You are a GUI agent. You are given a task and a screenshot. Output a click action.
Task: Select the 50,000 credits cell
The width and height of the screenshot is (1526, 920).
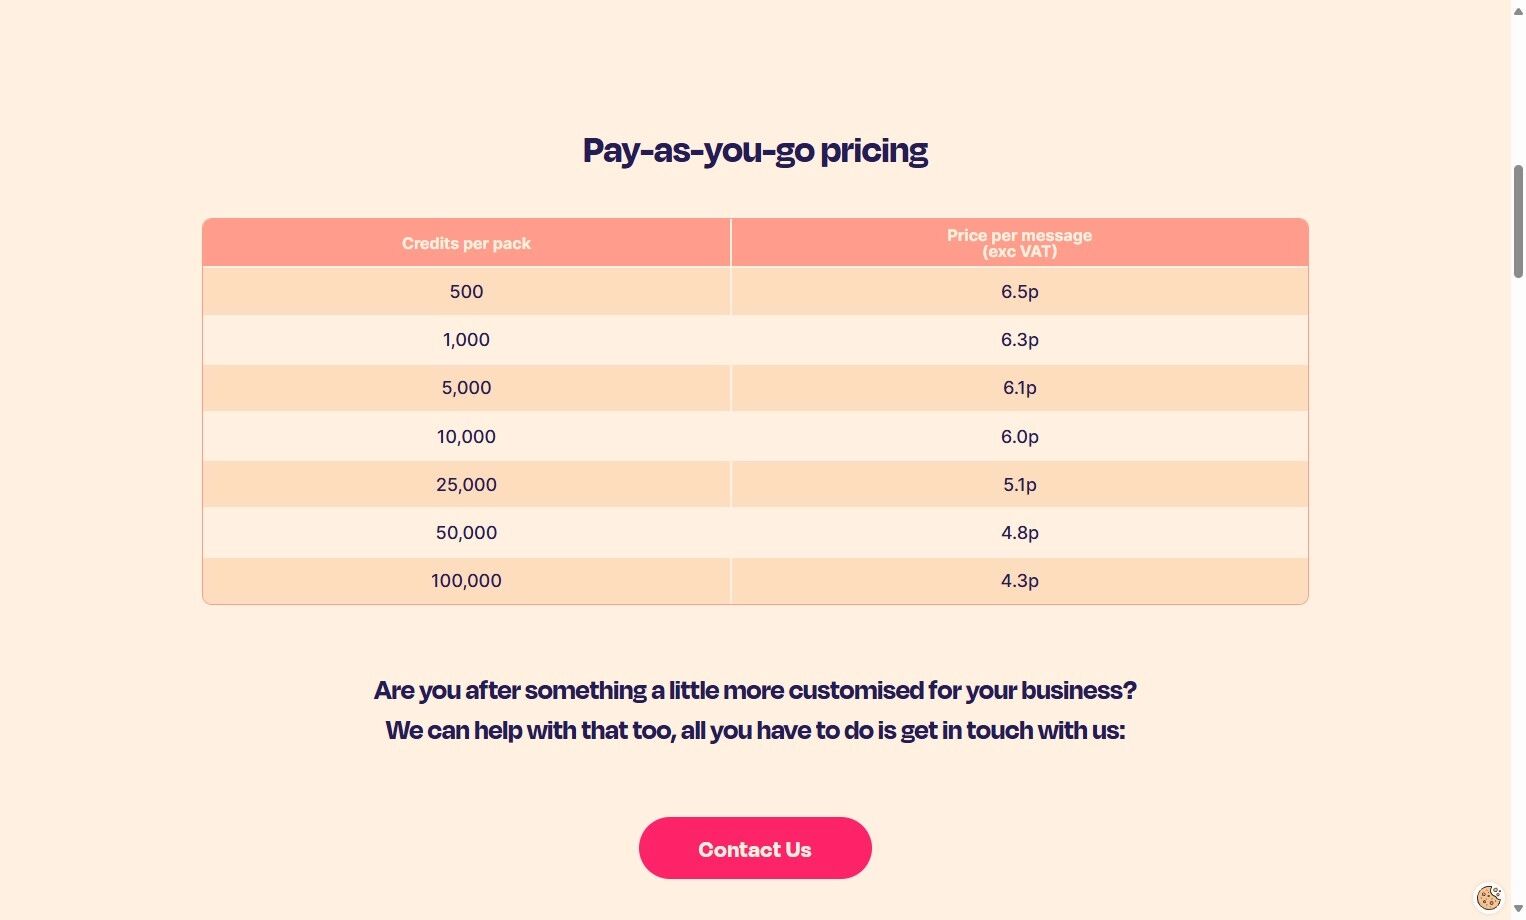click(466, 533)
